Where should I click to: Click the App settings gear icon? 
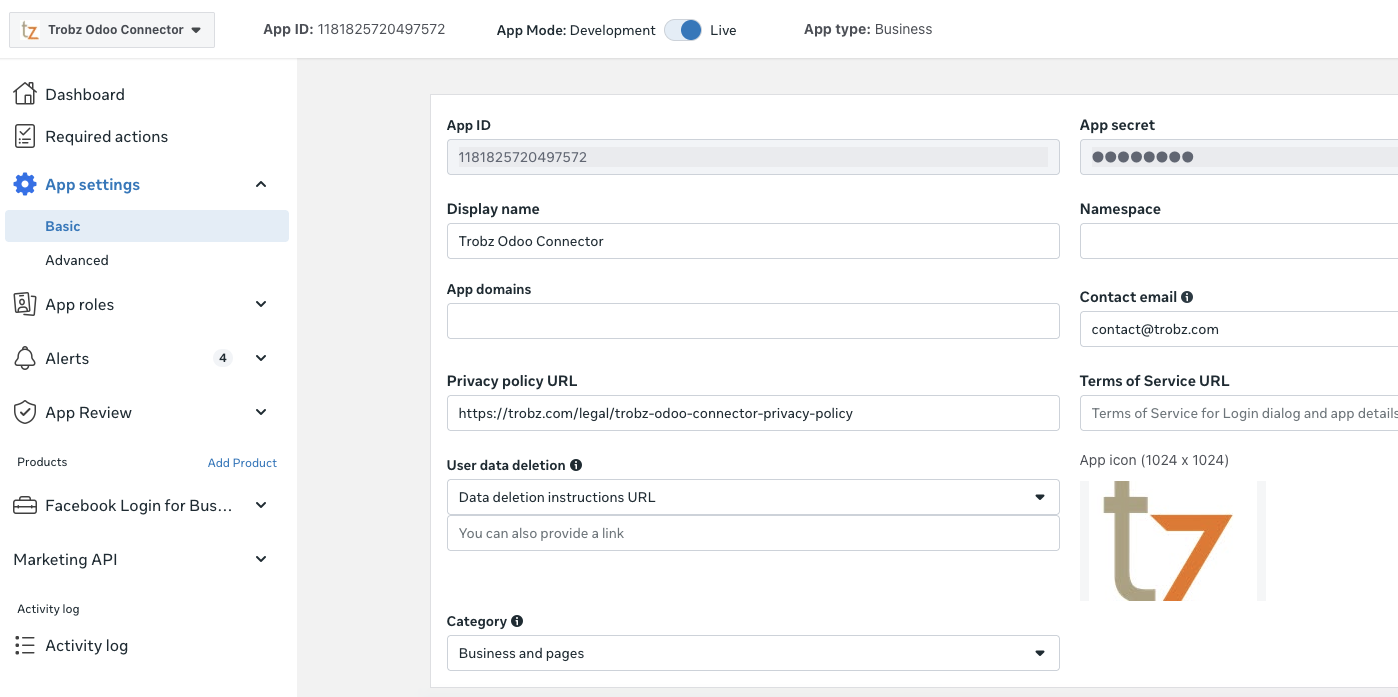pyautogui.click(x=25, y=184)
